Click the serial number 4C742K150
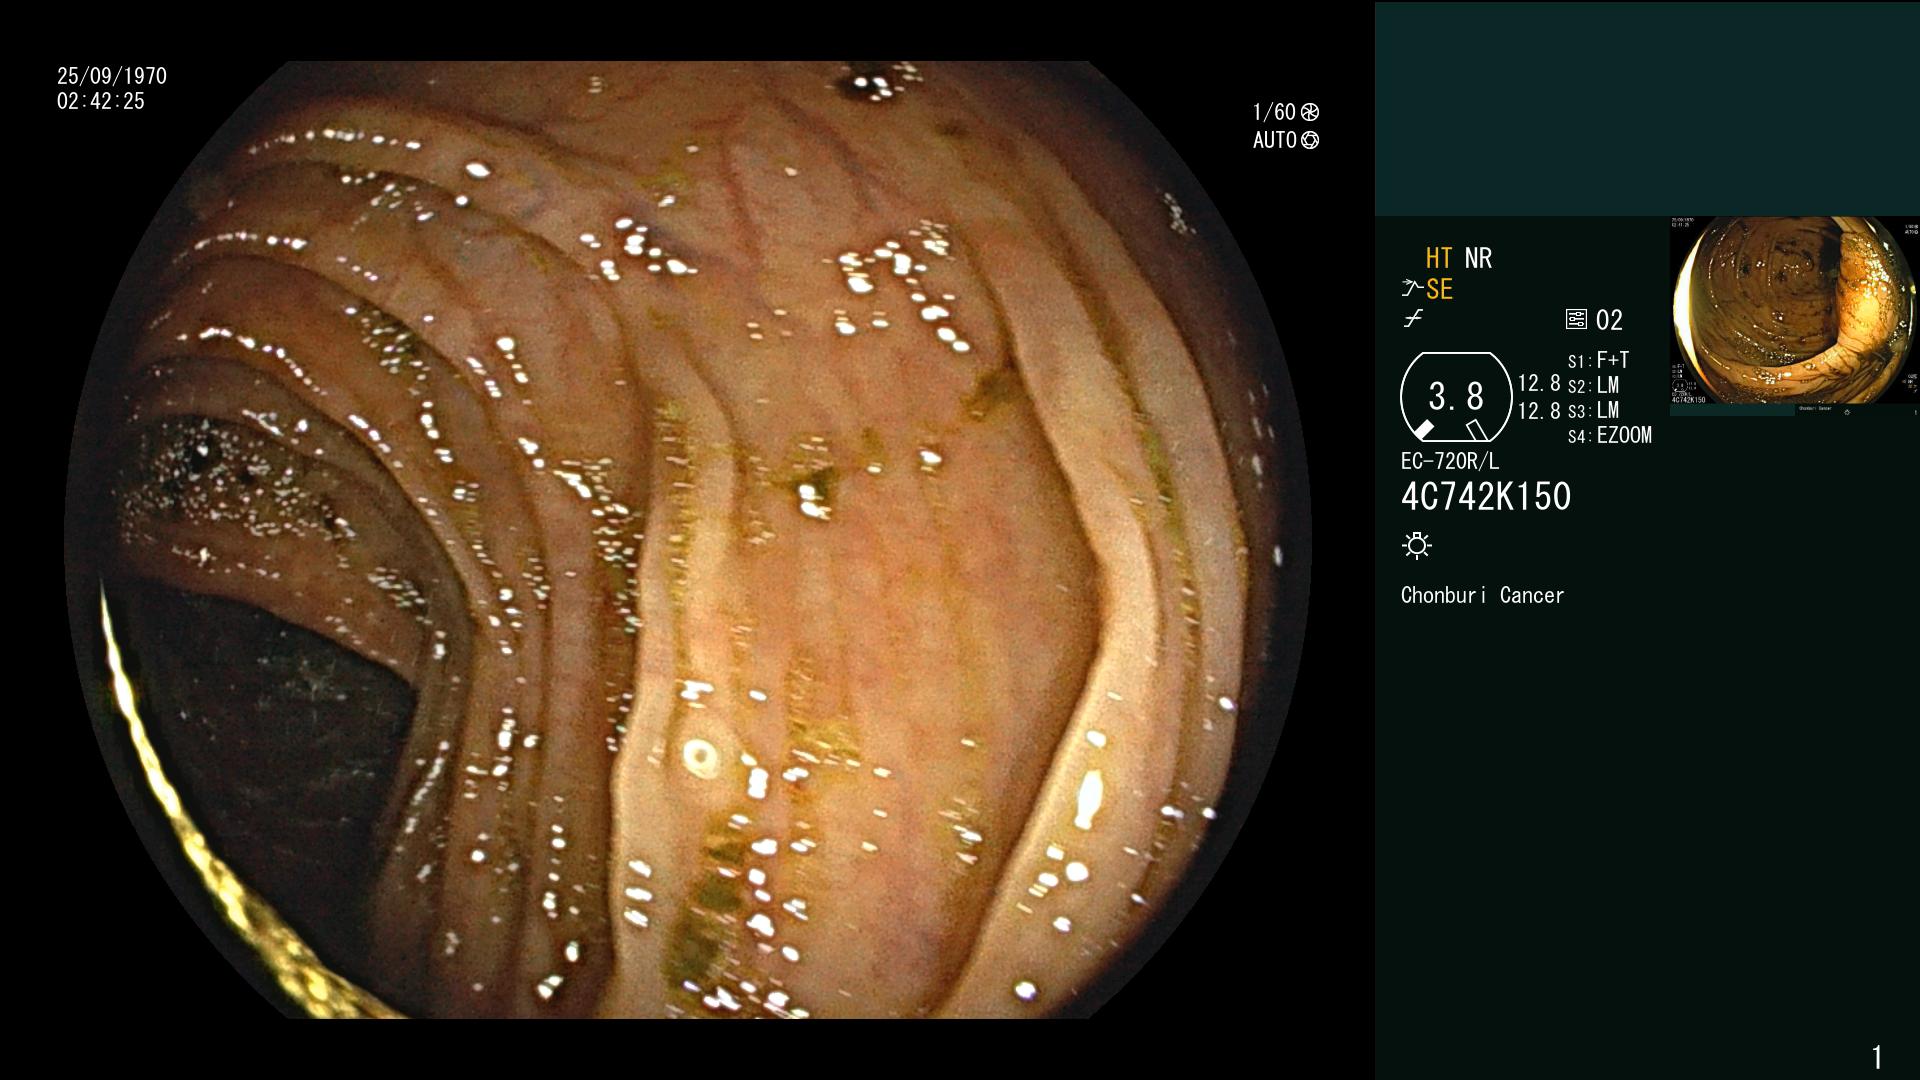The width and height of the screenshot is (1920, 1080). [x=1486, y=496]
